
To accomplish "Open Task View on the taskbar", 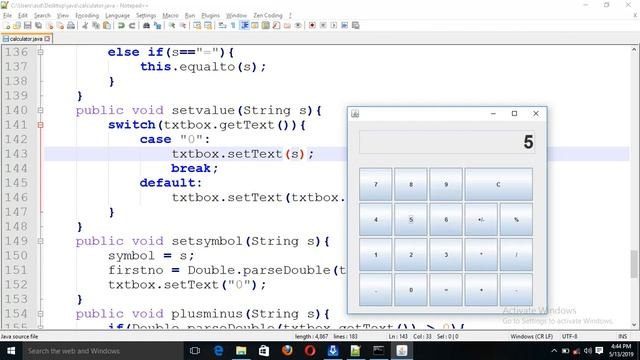I will coord(195,351).
